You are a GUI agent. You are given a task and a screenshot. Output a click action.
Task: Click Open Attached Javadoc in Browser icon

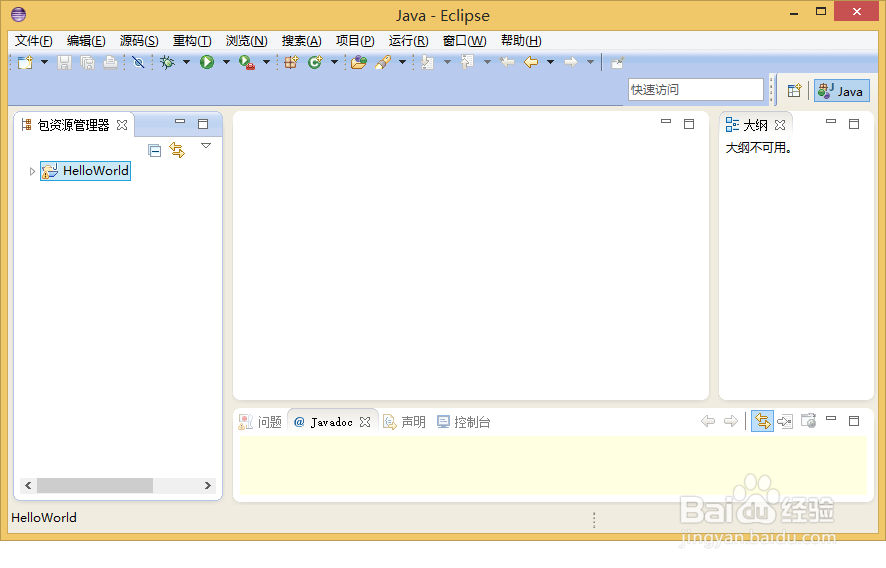point(809,421)
